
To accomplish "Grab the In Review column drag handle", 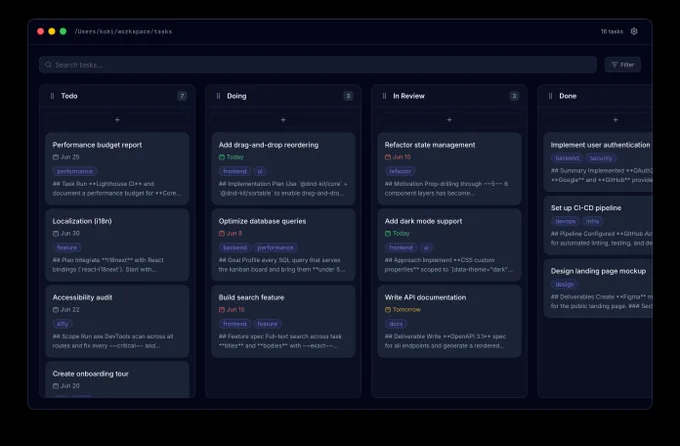I will pyautogui.click(x=384, y=96).
